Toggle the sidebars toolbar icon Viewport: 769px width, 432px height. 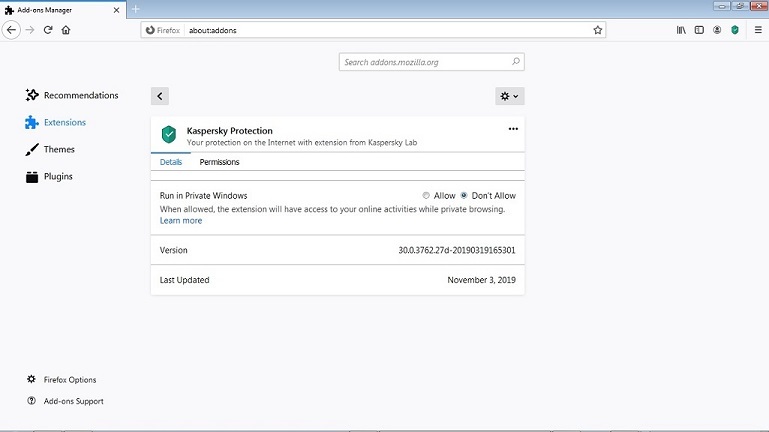pyautogui.click(x=699, y=30)
